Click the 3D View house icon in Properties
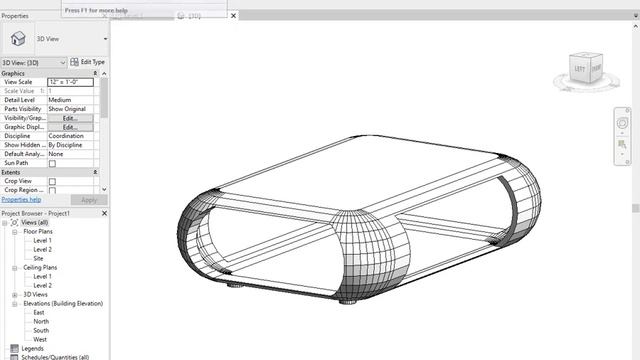640x360 pixels. (18, 39)
